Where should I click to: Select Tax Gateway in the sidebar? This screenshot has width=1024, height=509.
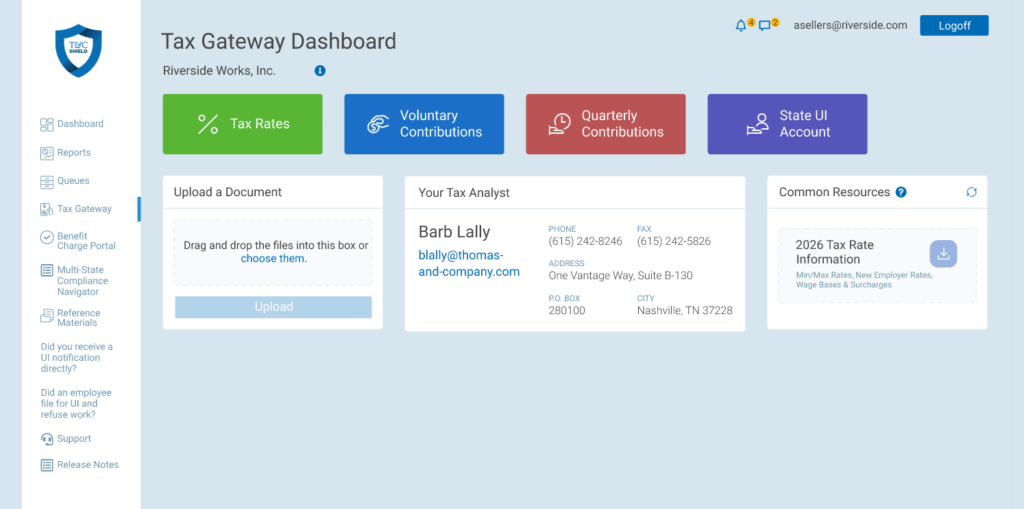click(x=84, y=209)
